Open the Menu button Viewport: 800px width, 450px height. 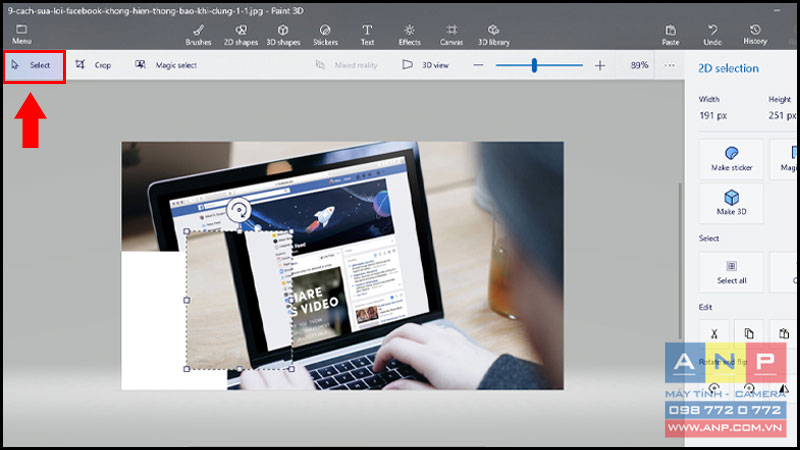[21, 34]
